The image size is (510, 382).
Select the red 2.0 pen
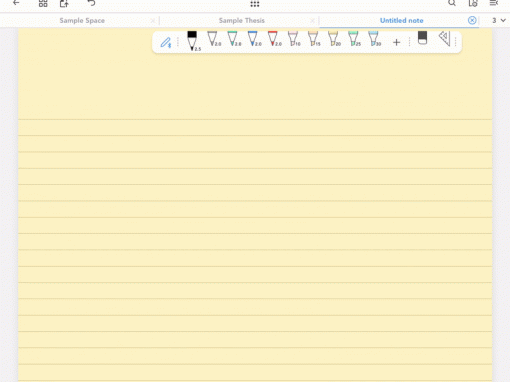point(274,39)
